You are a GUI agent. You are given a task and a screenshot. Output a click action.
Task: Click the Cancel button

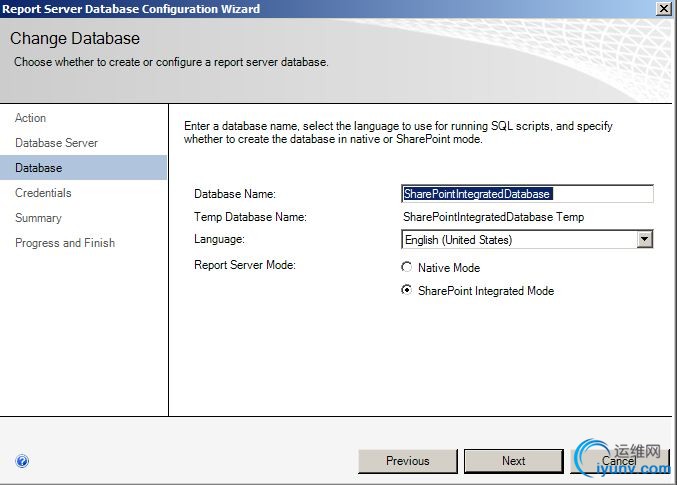pos(620,461)
